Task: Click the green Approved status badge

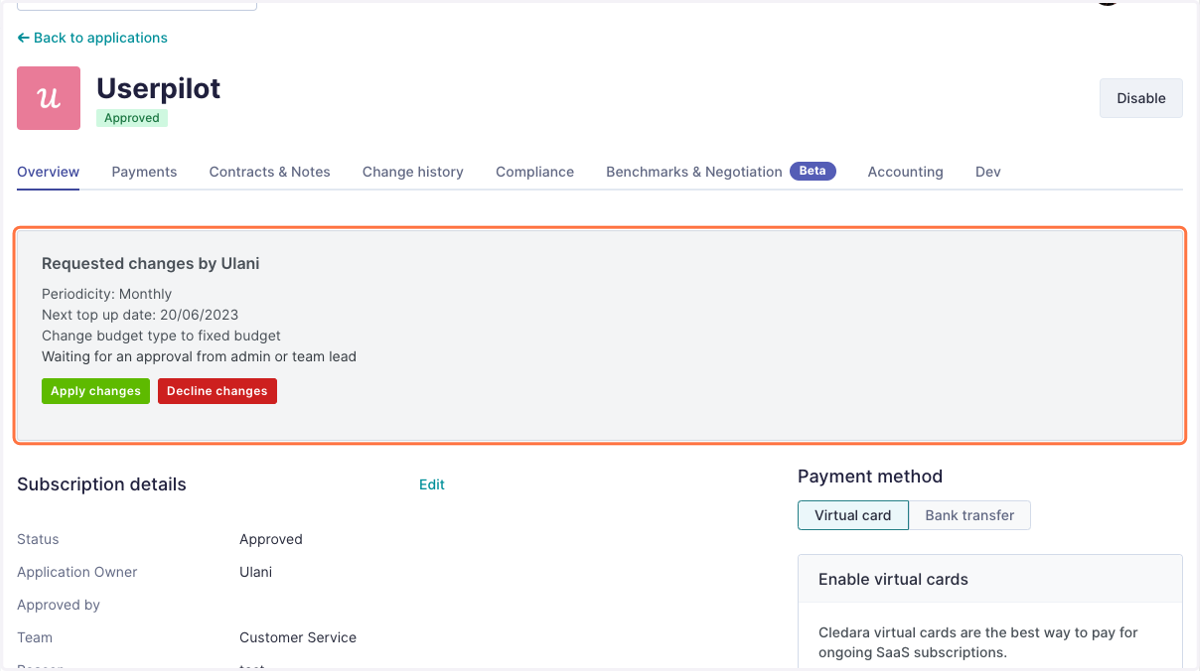Action: pos(132,118)
